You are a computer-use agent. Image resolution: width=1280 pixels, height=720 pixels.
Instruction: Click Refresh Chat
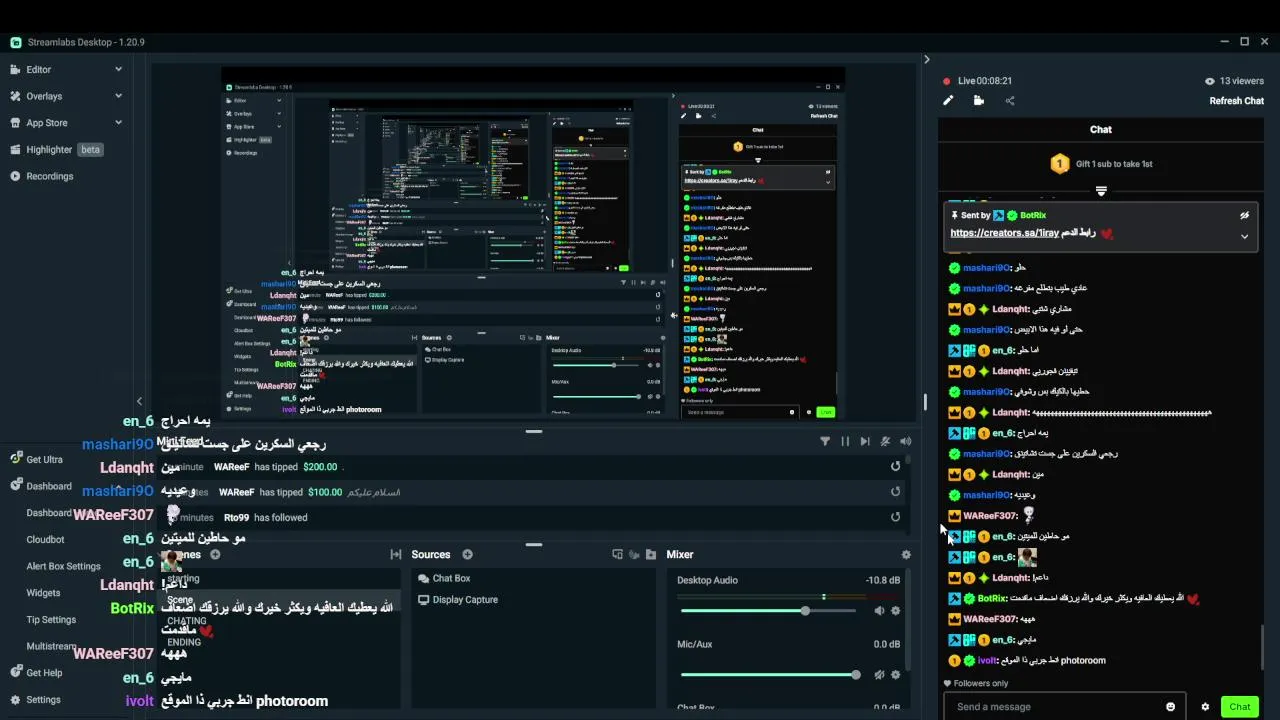pos(1237,101)
